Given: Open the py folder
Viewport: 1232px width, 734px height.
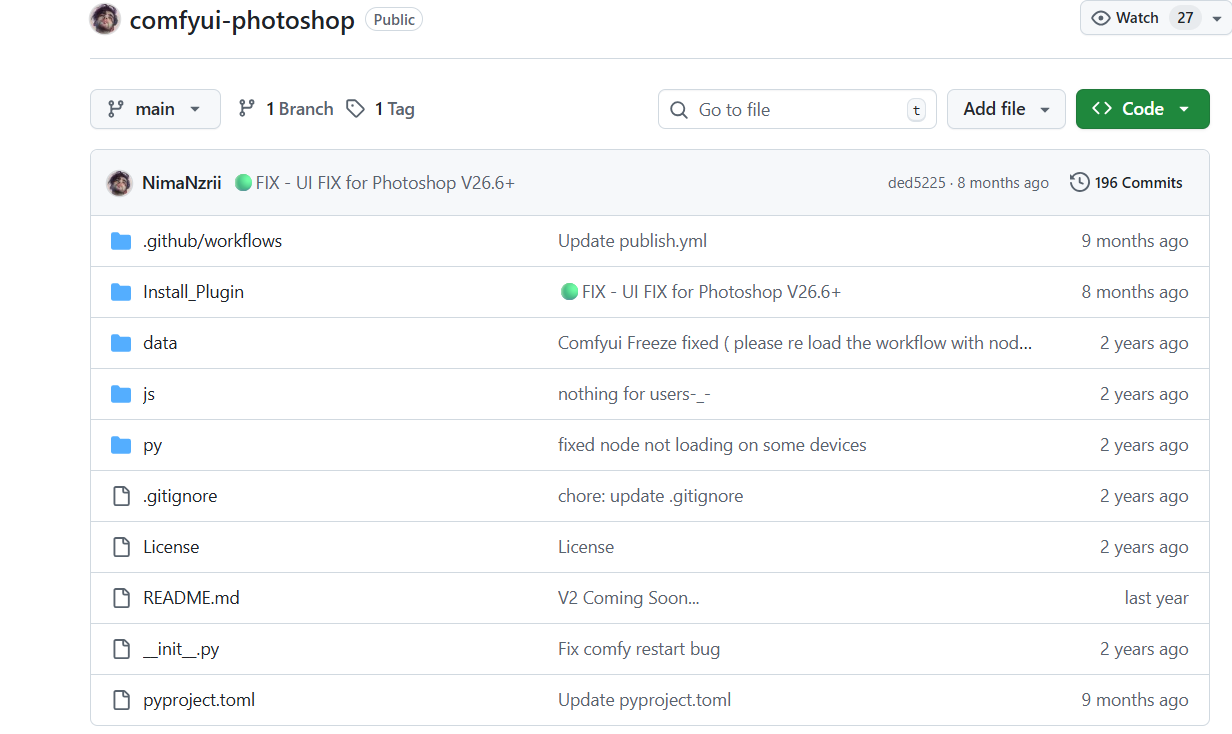Looking at the screenshot, I should (x=152, y=445).
